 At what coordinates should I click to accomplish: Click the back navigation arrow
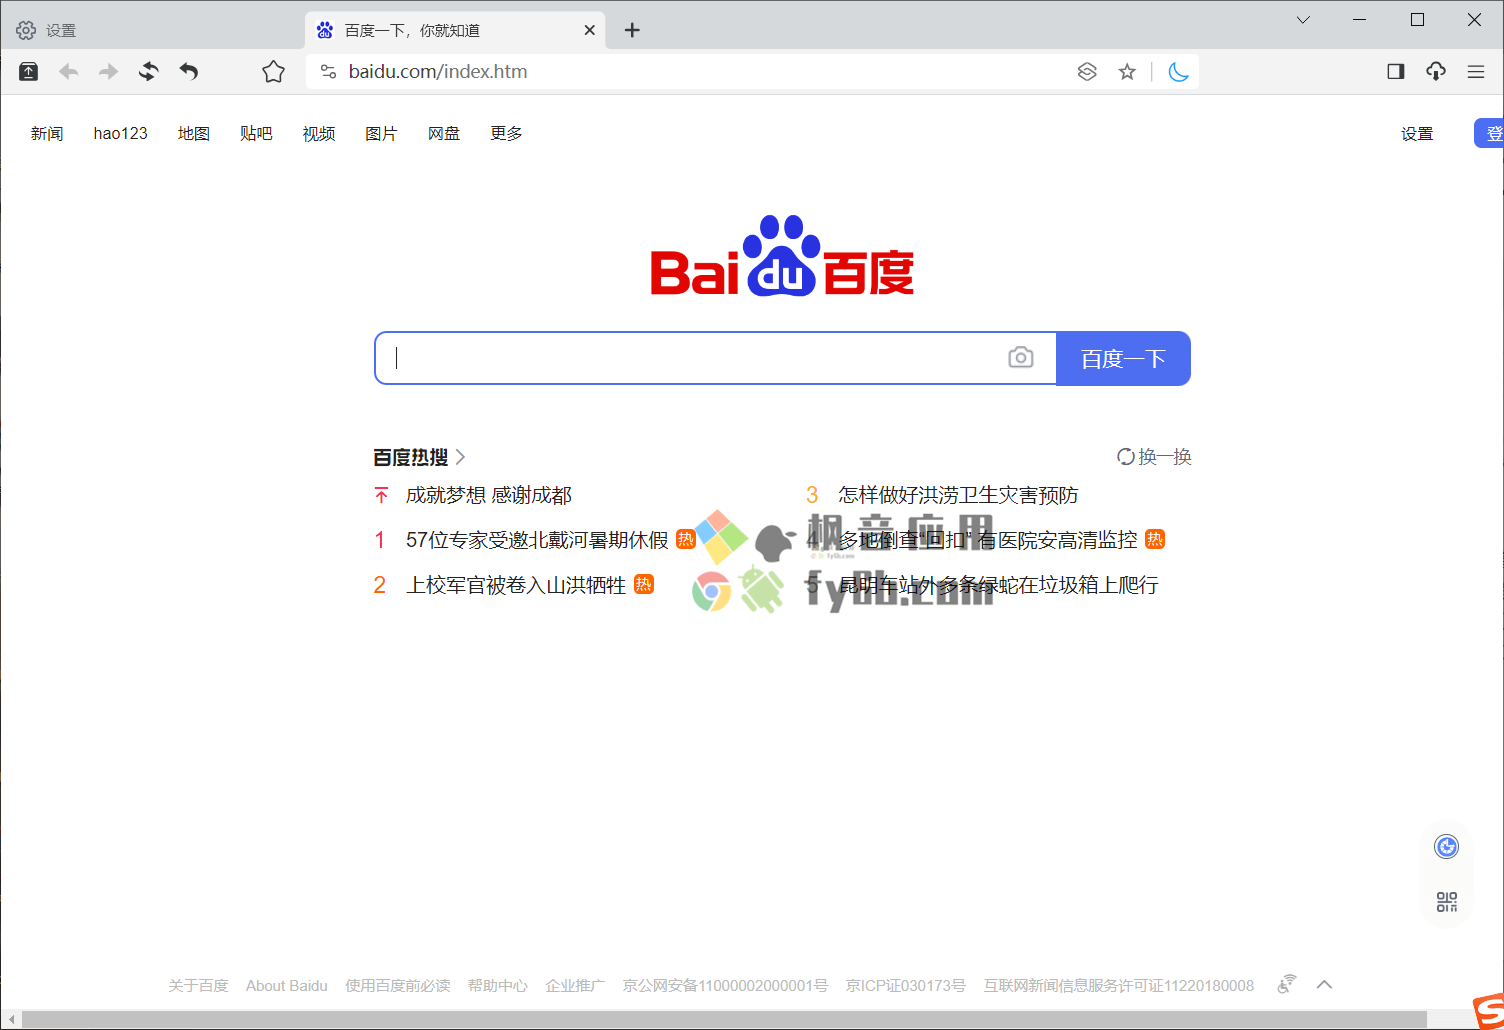click(x=69, y=71)
